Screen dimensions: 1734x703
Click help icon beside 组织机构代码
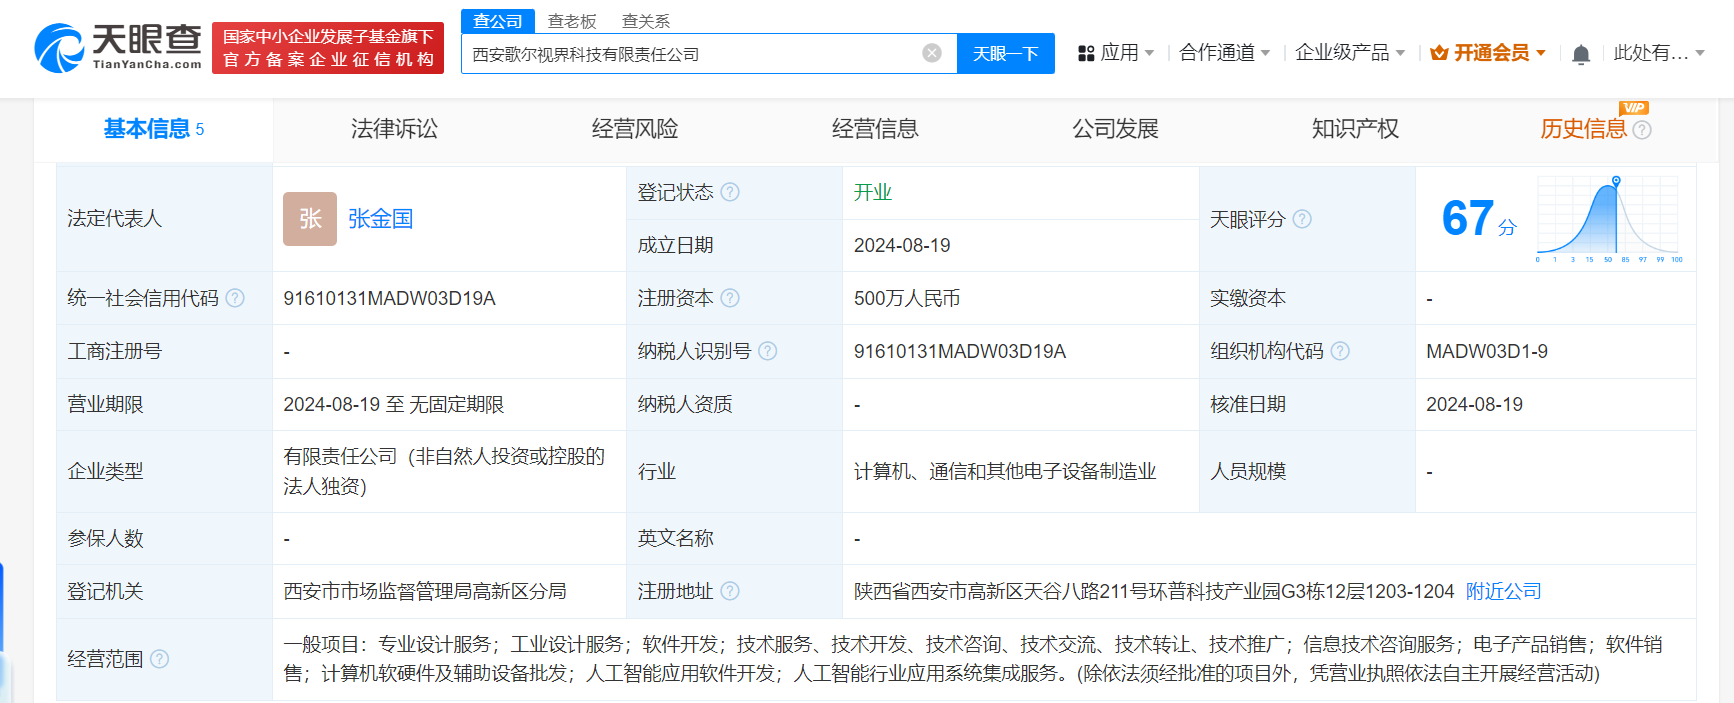[x=1340, y=351]
